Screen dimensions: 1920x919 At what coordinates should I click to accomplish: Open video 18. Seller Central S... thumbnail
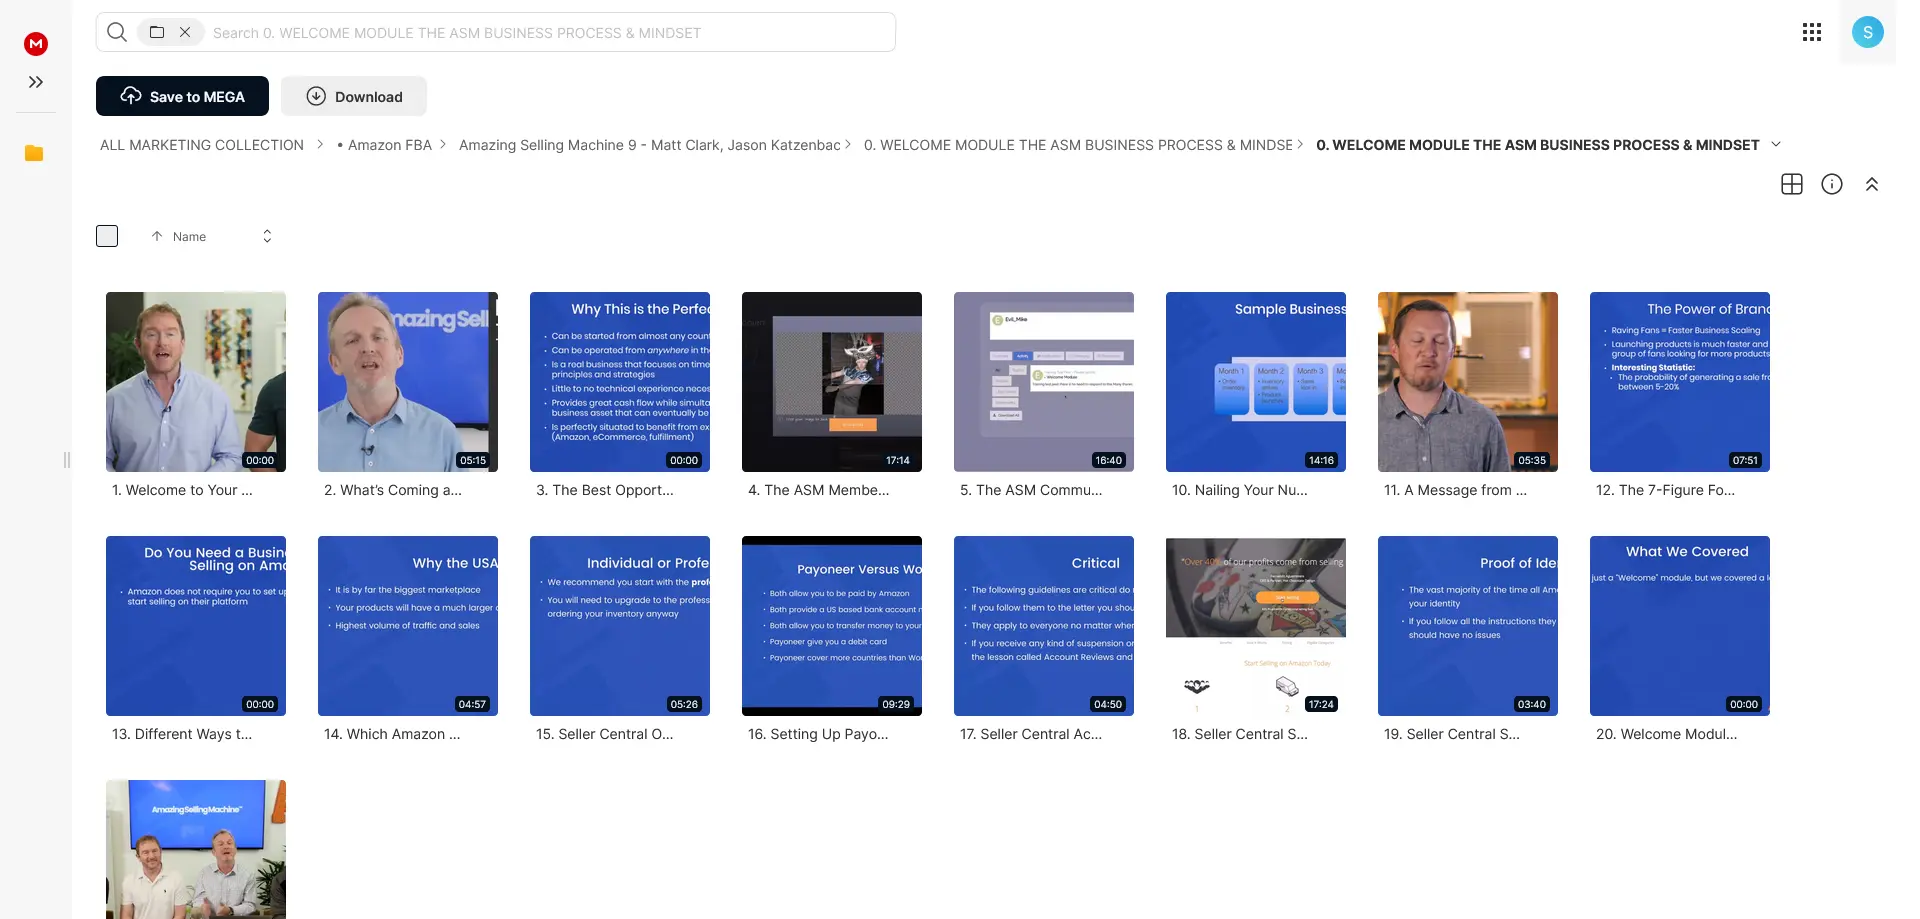pos(1256,626)
